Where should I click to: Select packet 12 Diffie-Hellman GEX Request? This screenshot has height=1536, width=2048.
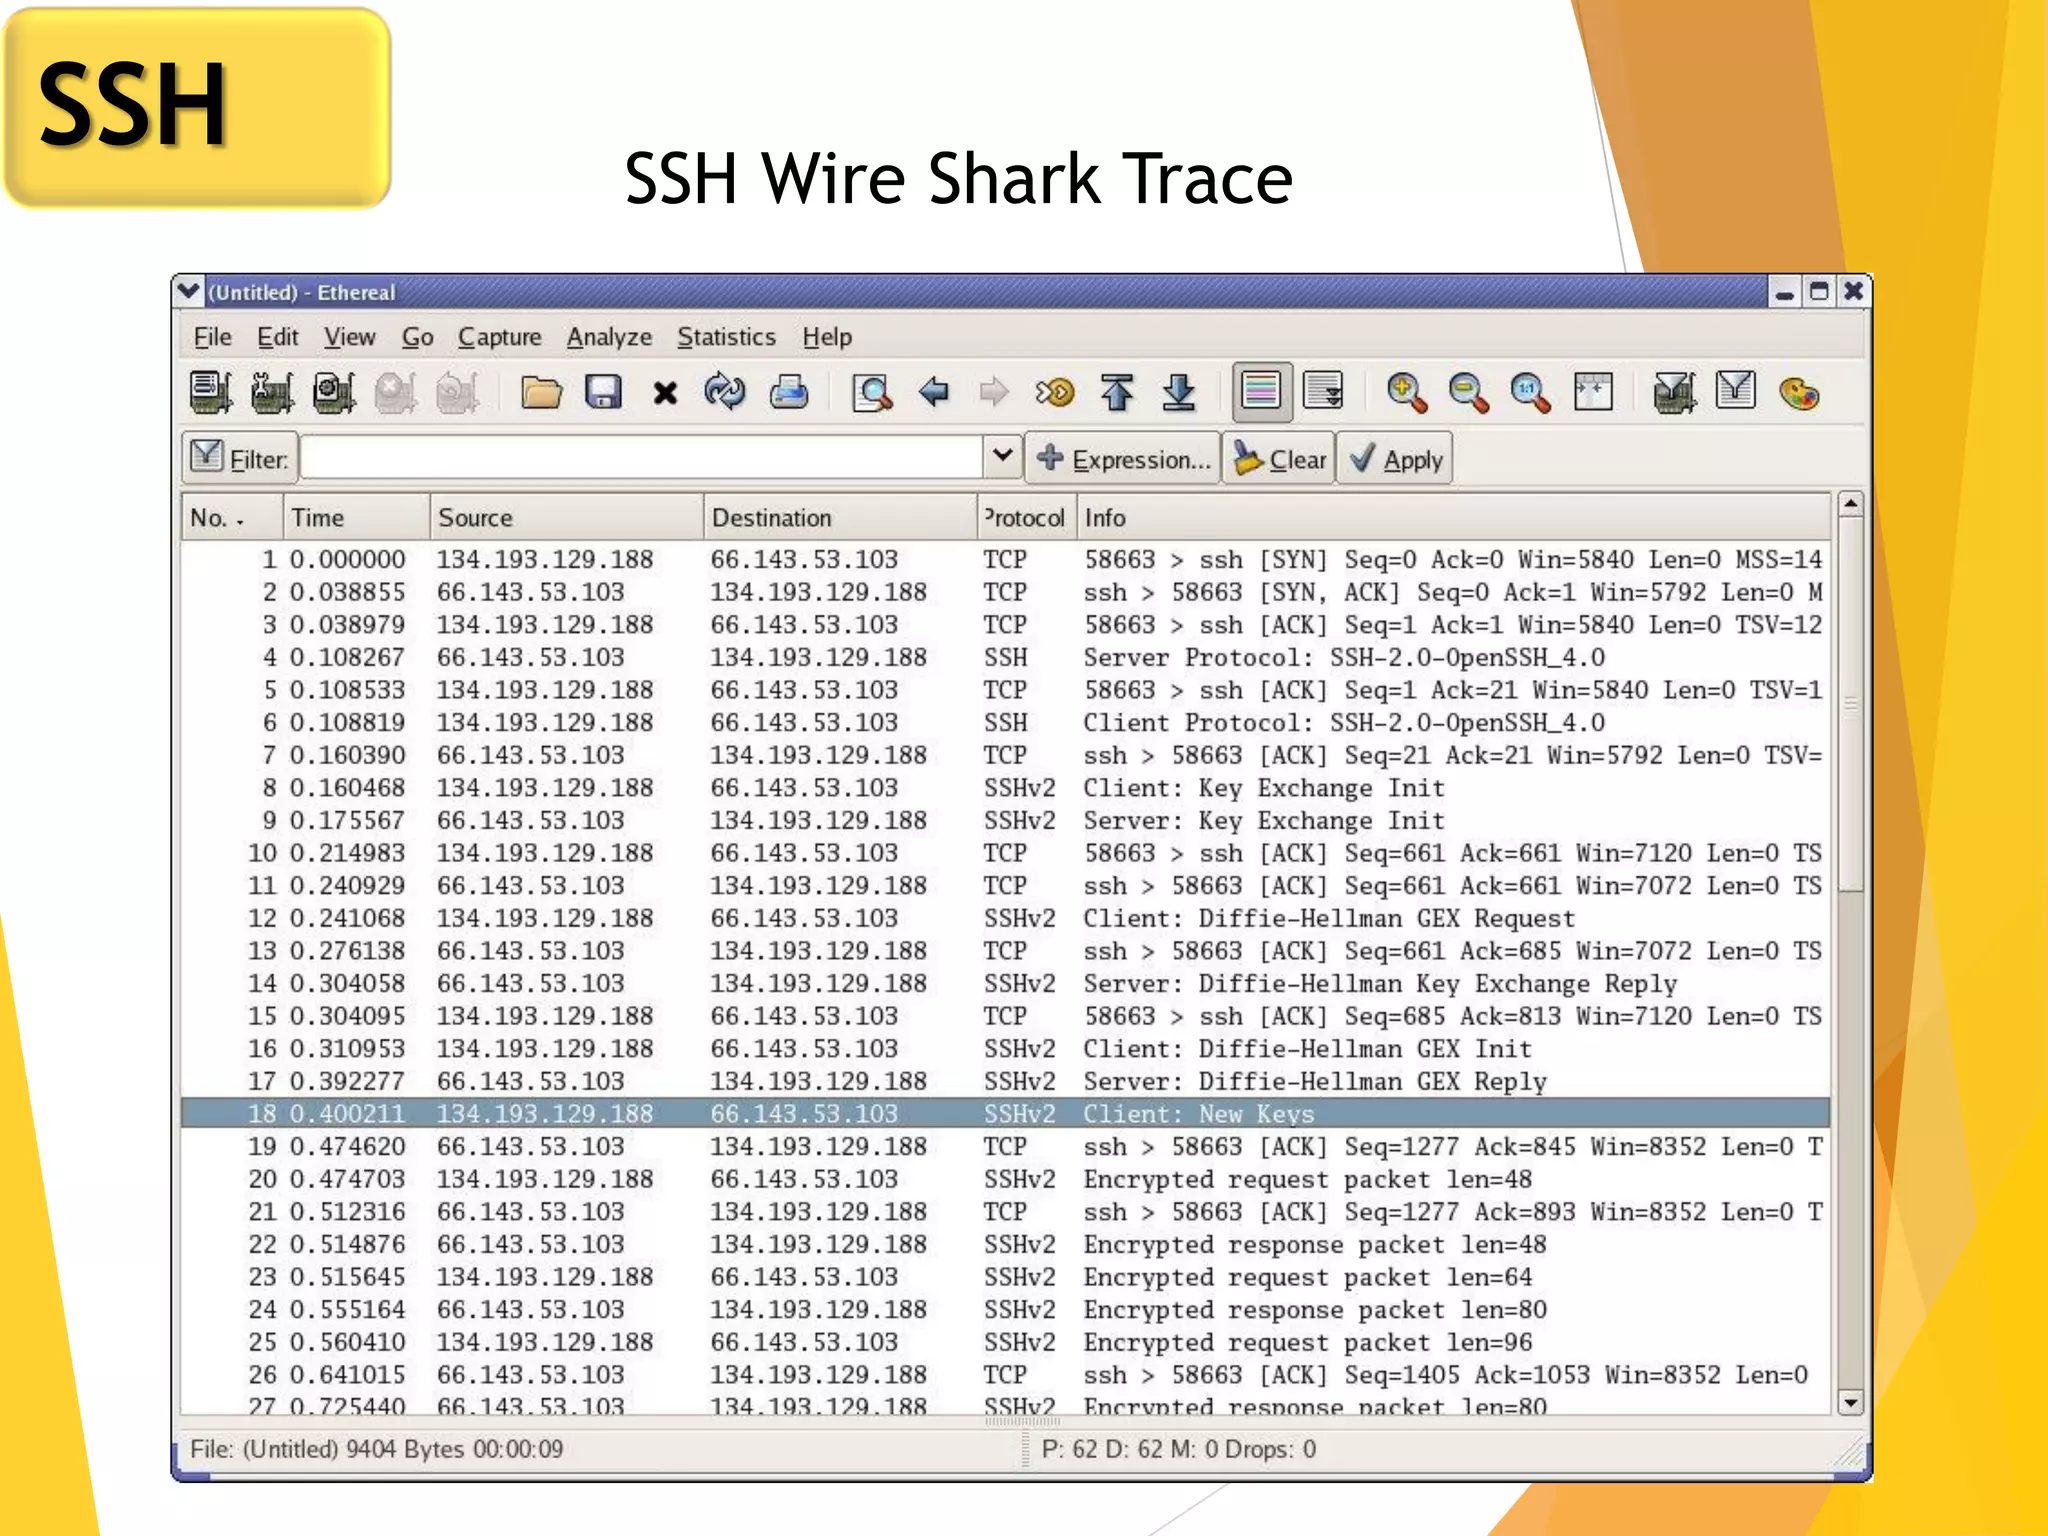(x=1005, y=918)
